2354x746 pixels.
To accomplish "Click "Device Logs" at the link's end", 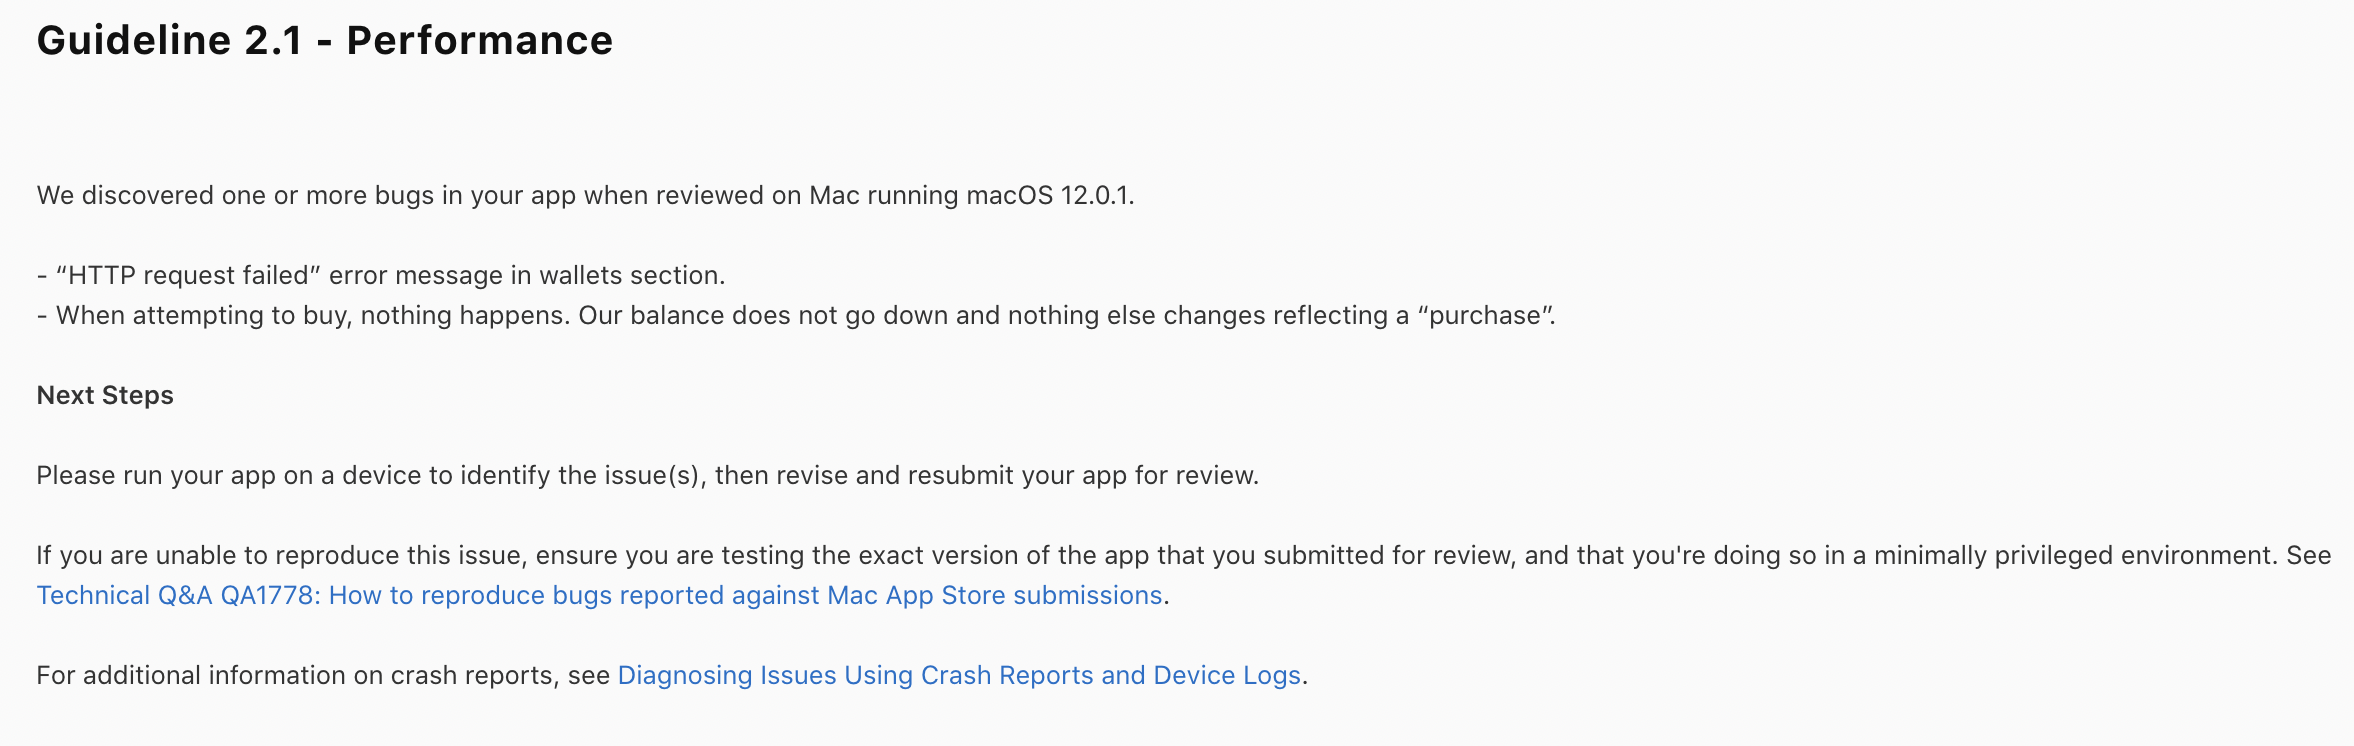I will click(x=1226, y=676).
